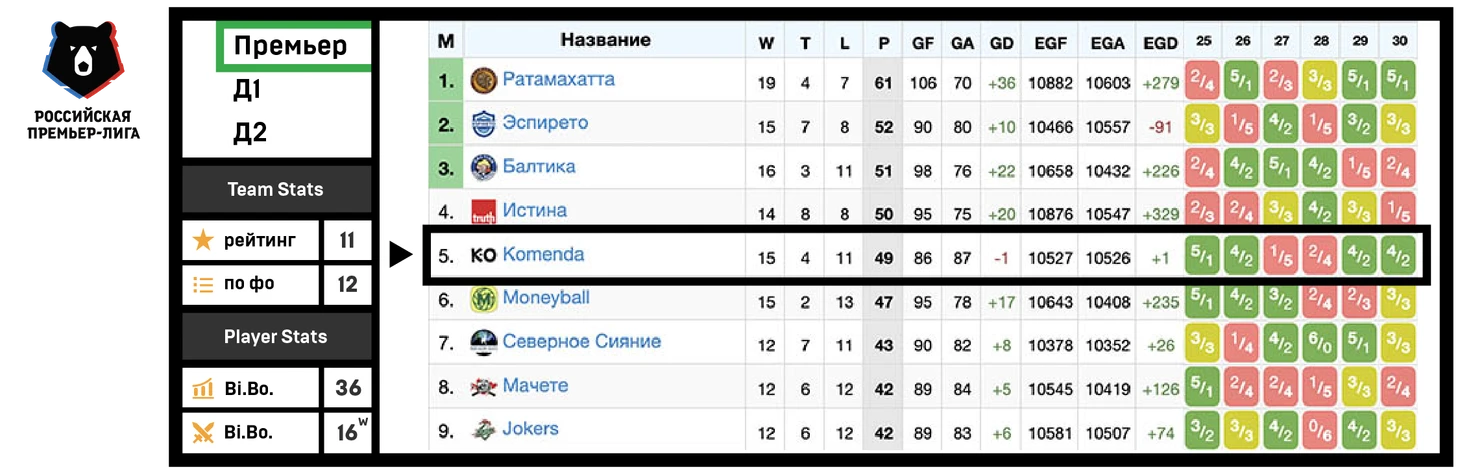This screenshot has height=474, width=1460.
Task: Click the Ратамахатта team logo icon
Action: pyautogui.click(x=483, y=81)
